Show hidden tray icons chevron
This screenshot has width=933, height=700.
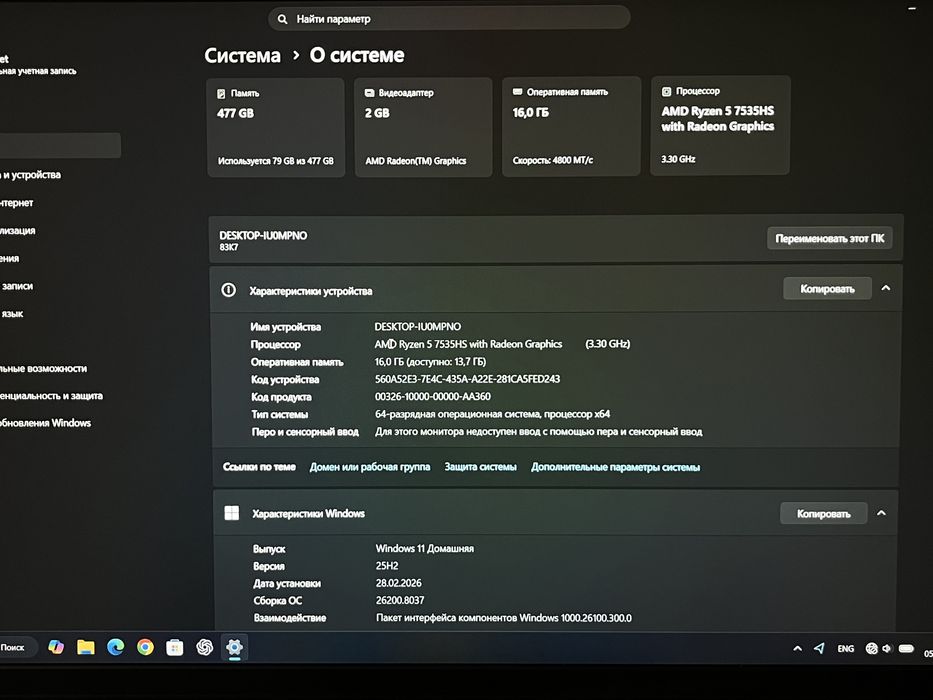click(x=797, y=648)
